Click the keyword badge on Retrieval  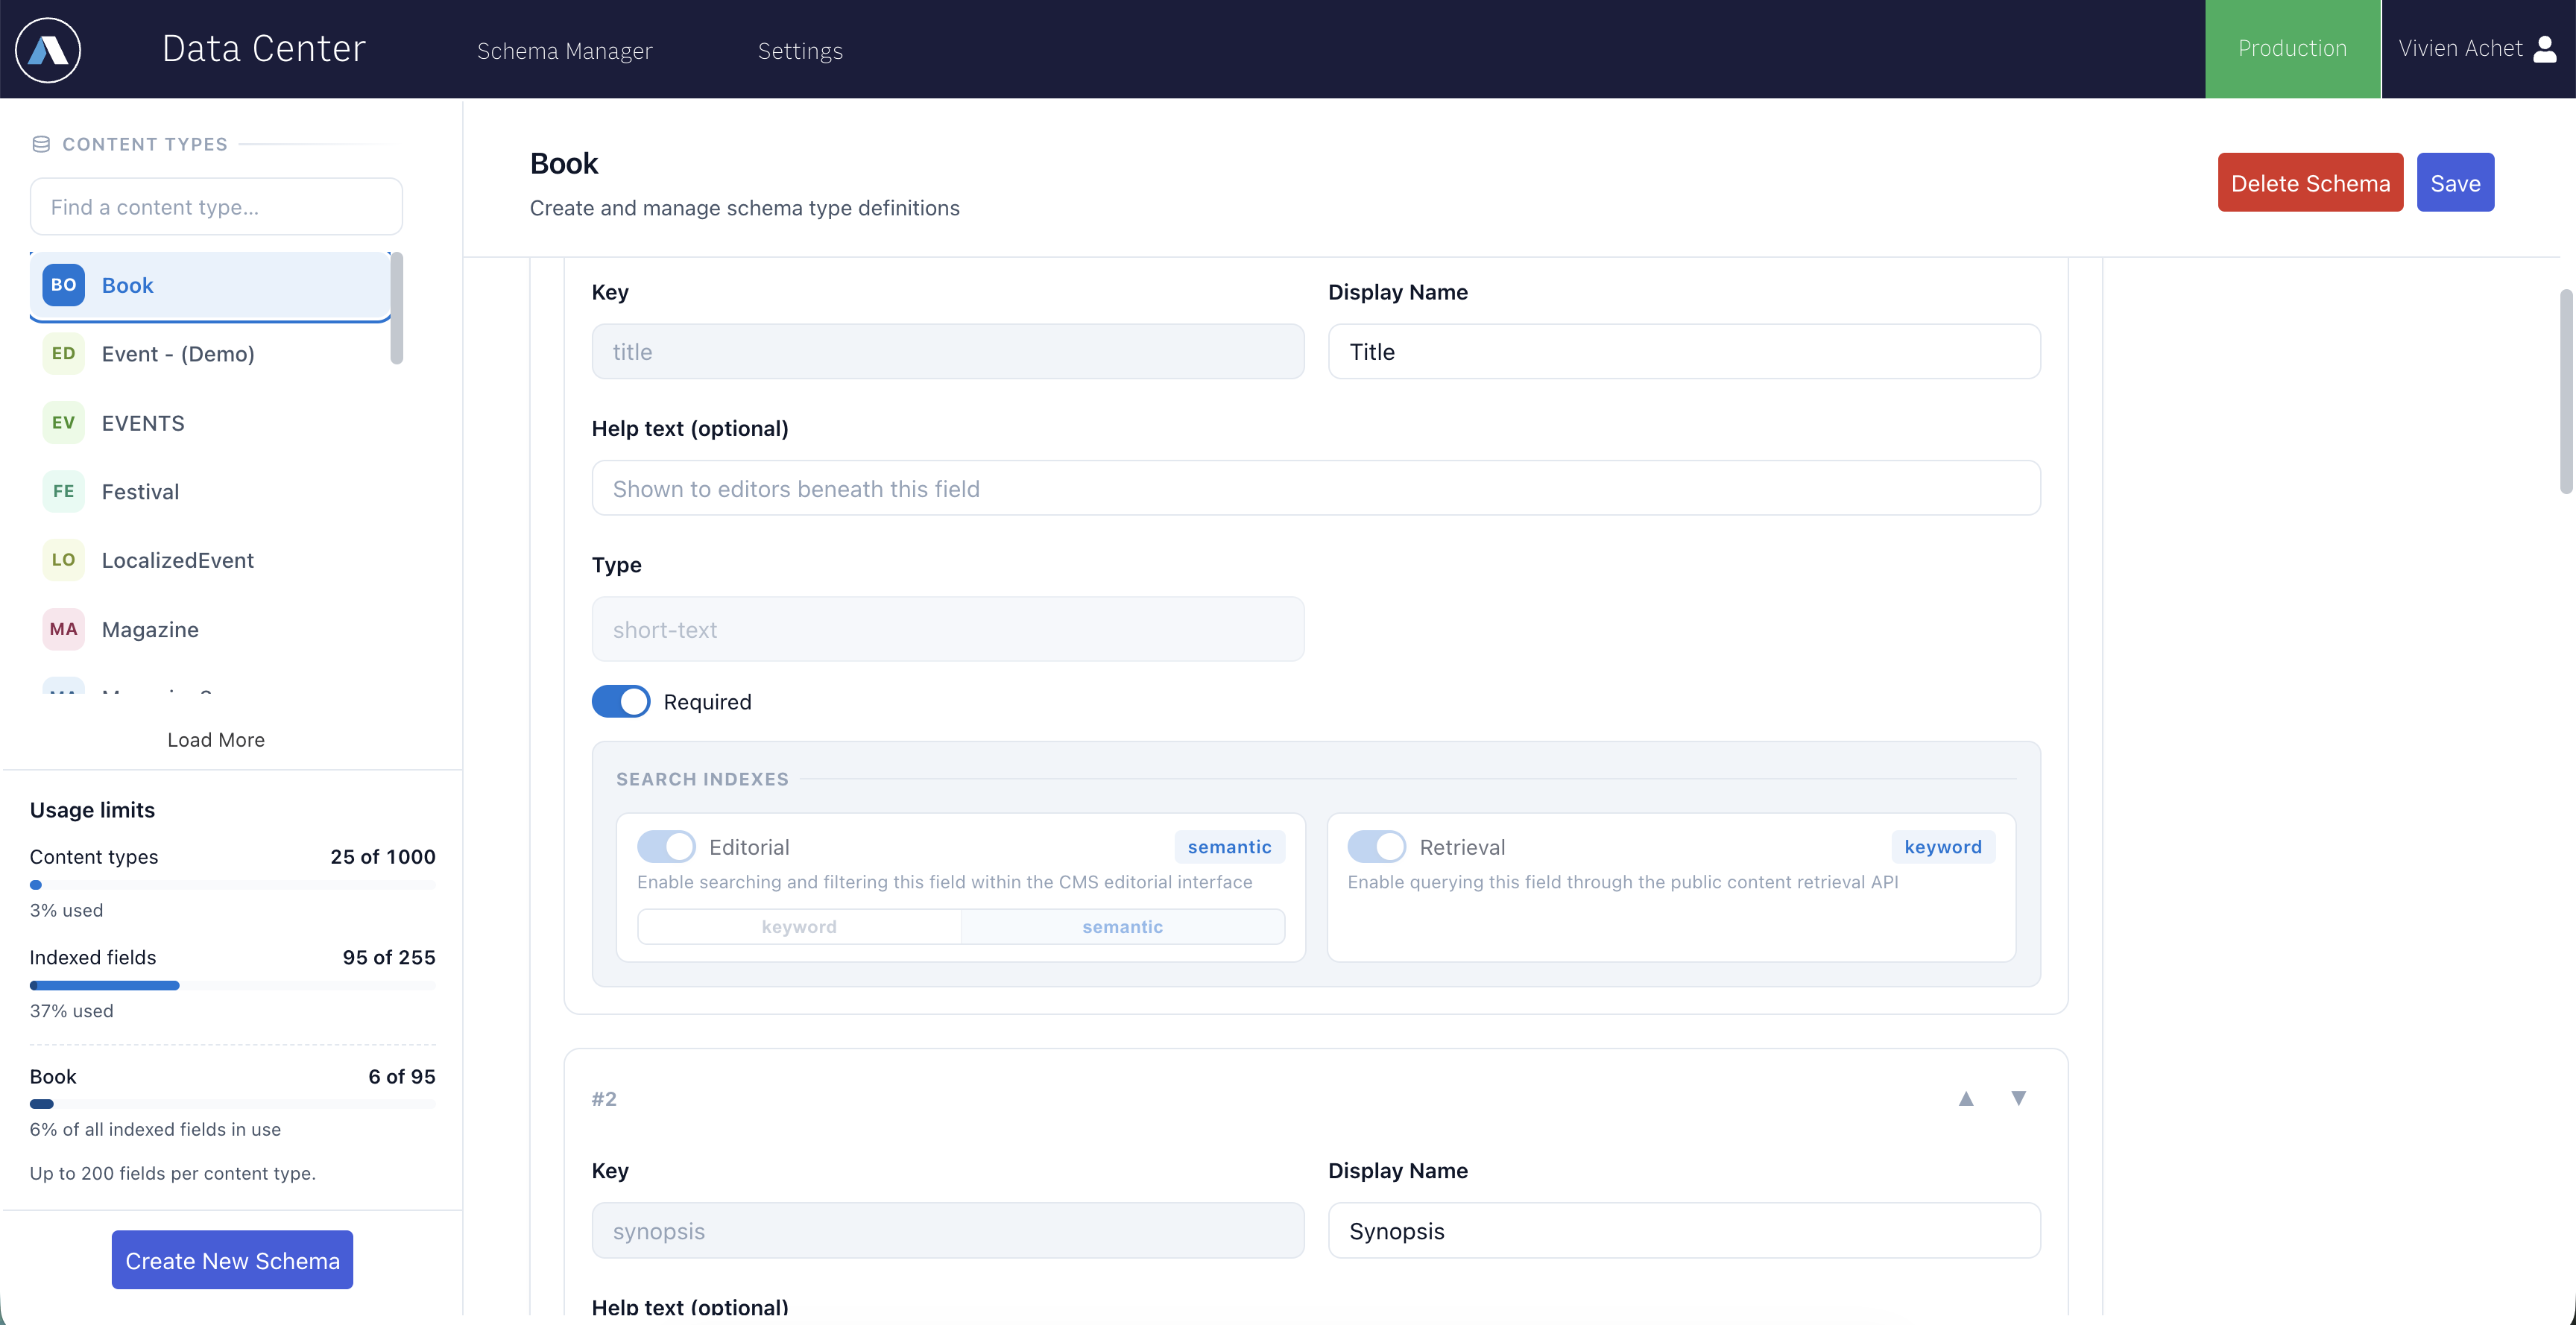pos(1942,847)
